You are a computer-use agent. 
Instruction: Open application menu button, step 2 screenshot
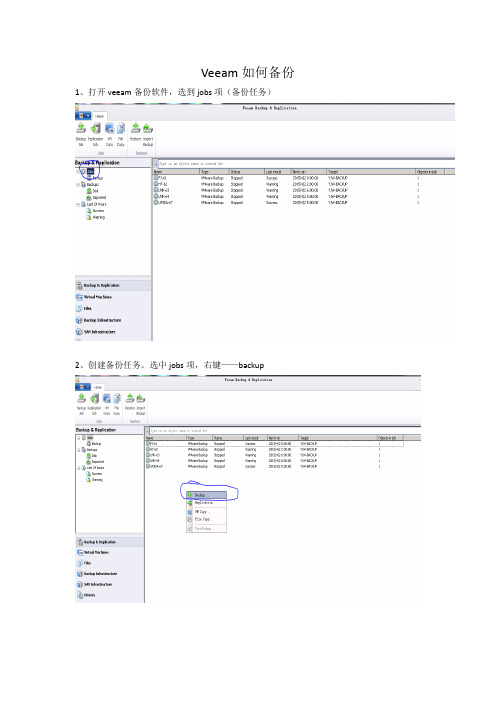click(82, 387)
